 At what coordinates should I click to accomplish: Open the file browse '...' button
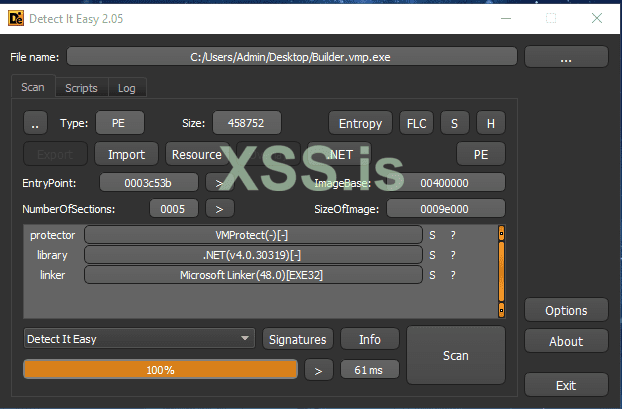coord(566,57)
